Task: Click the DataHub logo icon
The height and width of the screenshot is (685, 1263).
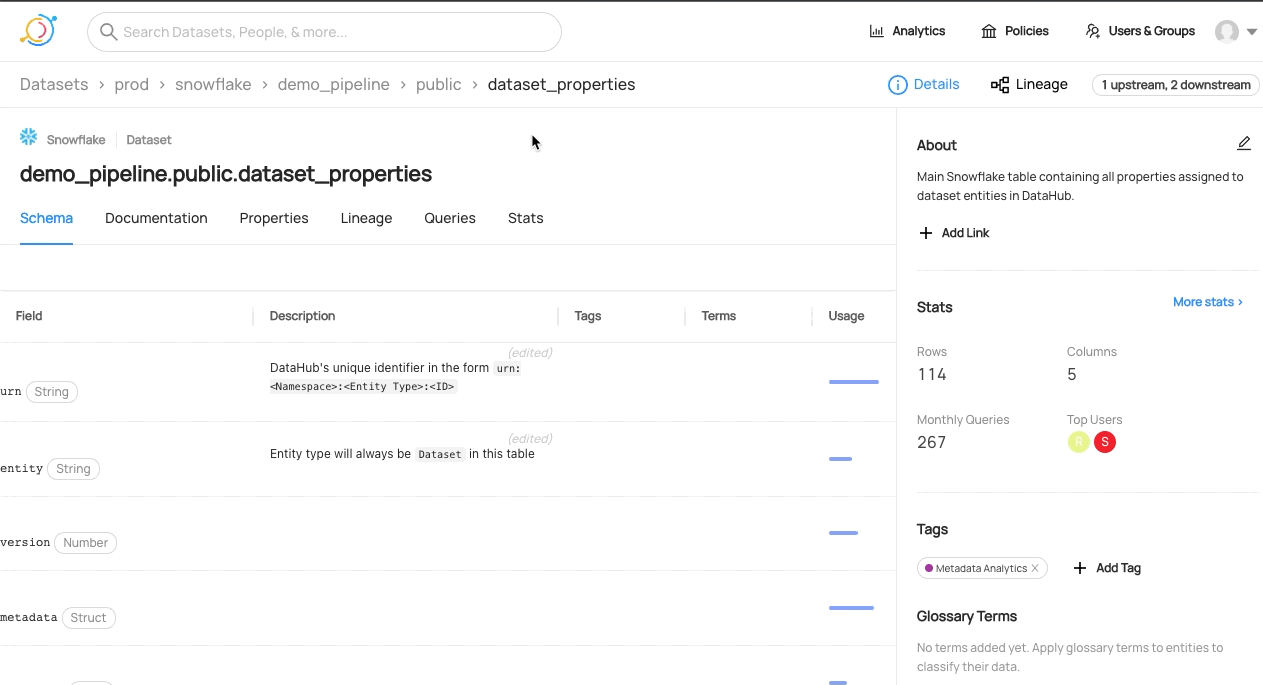Action: coord(38,31)
